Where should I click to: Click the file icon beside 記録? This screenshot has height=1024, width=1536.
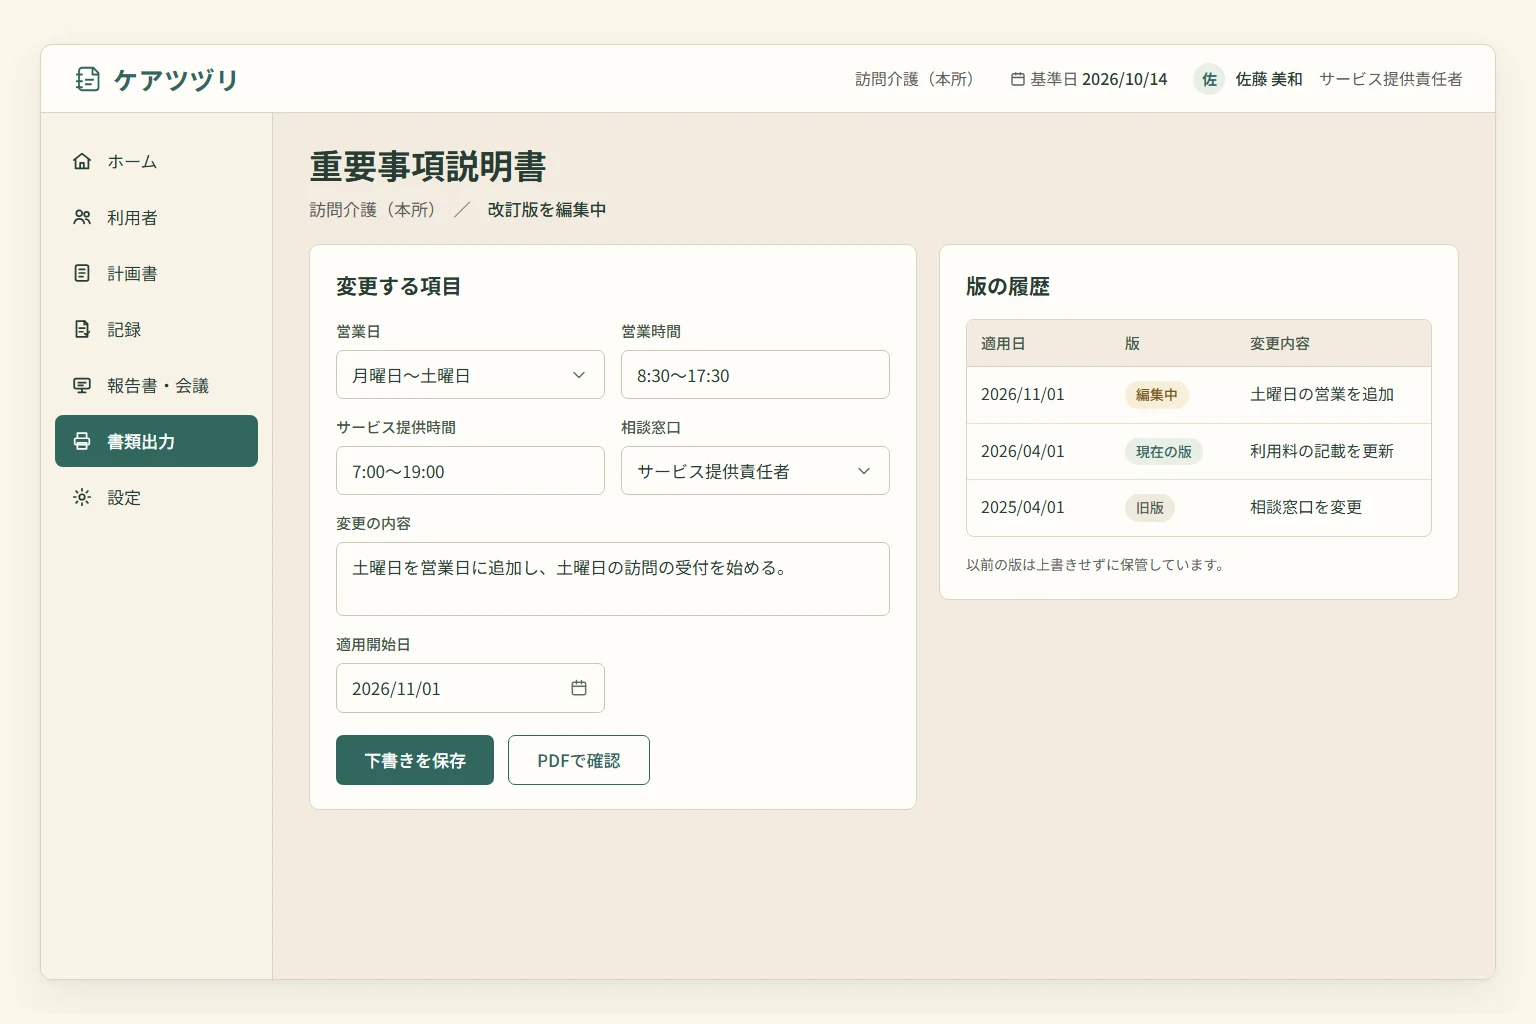tap(82, 329)
